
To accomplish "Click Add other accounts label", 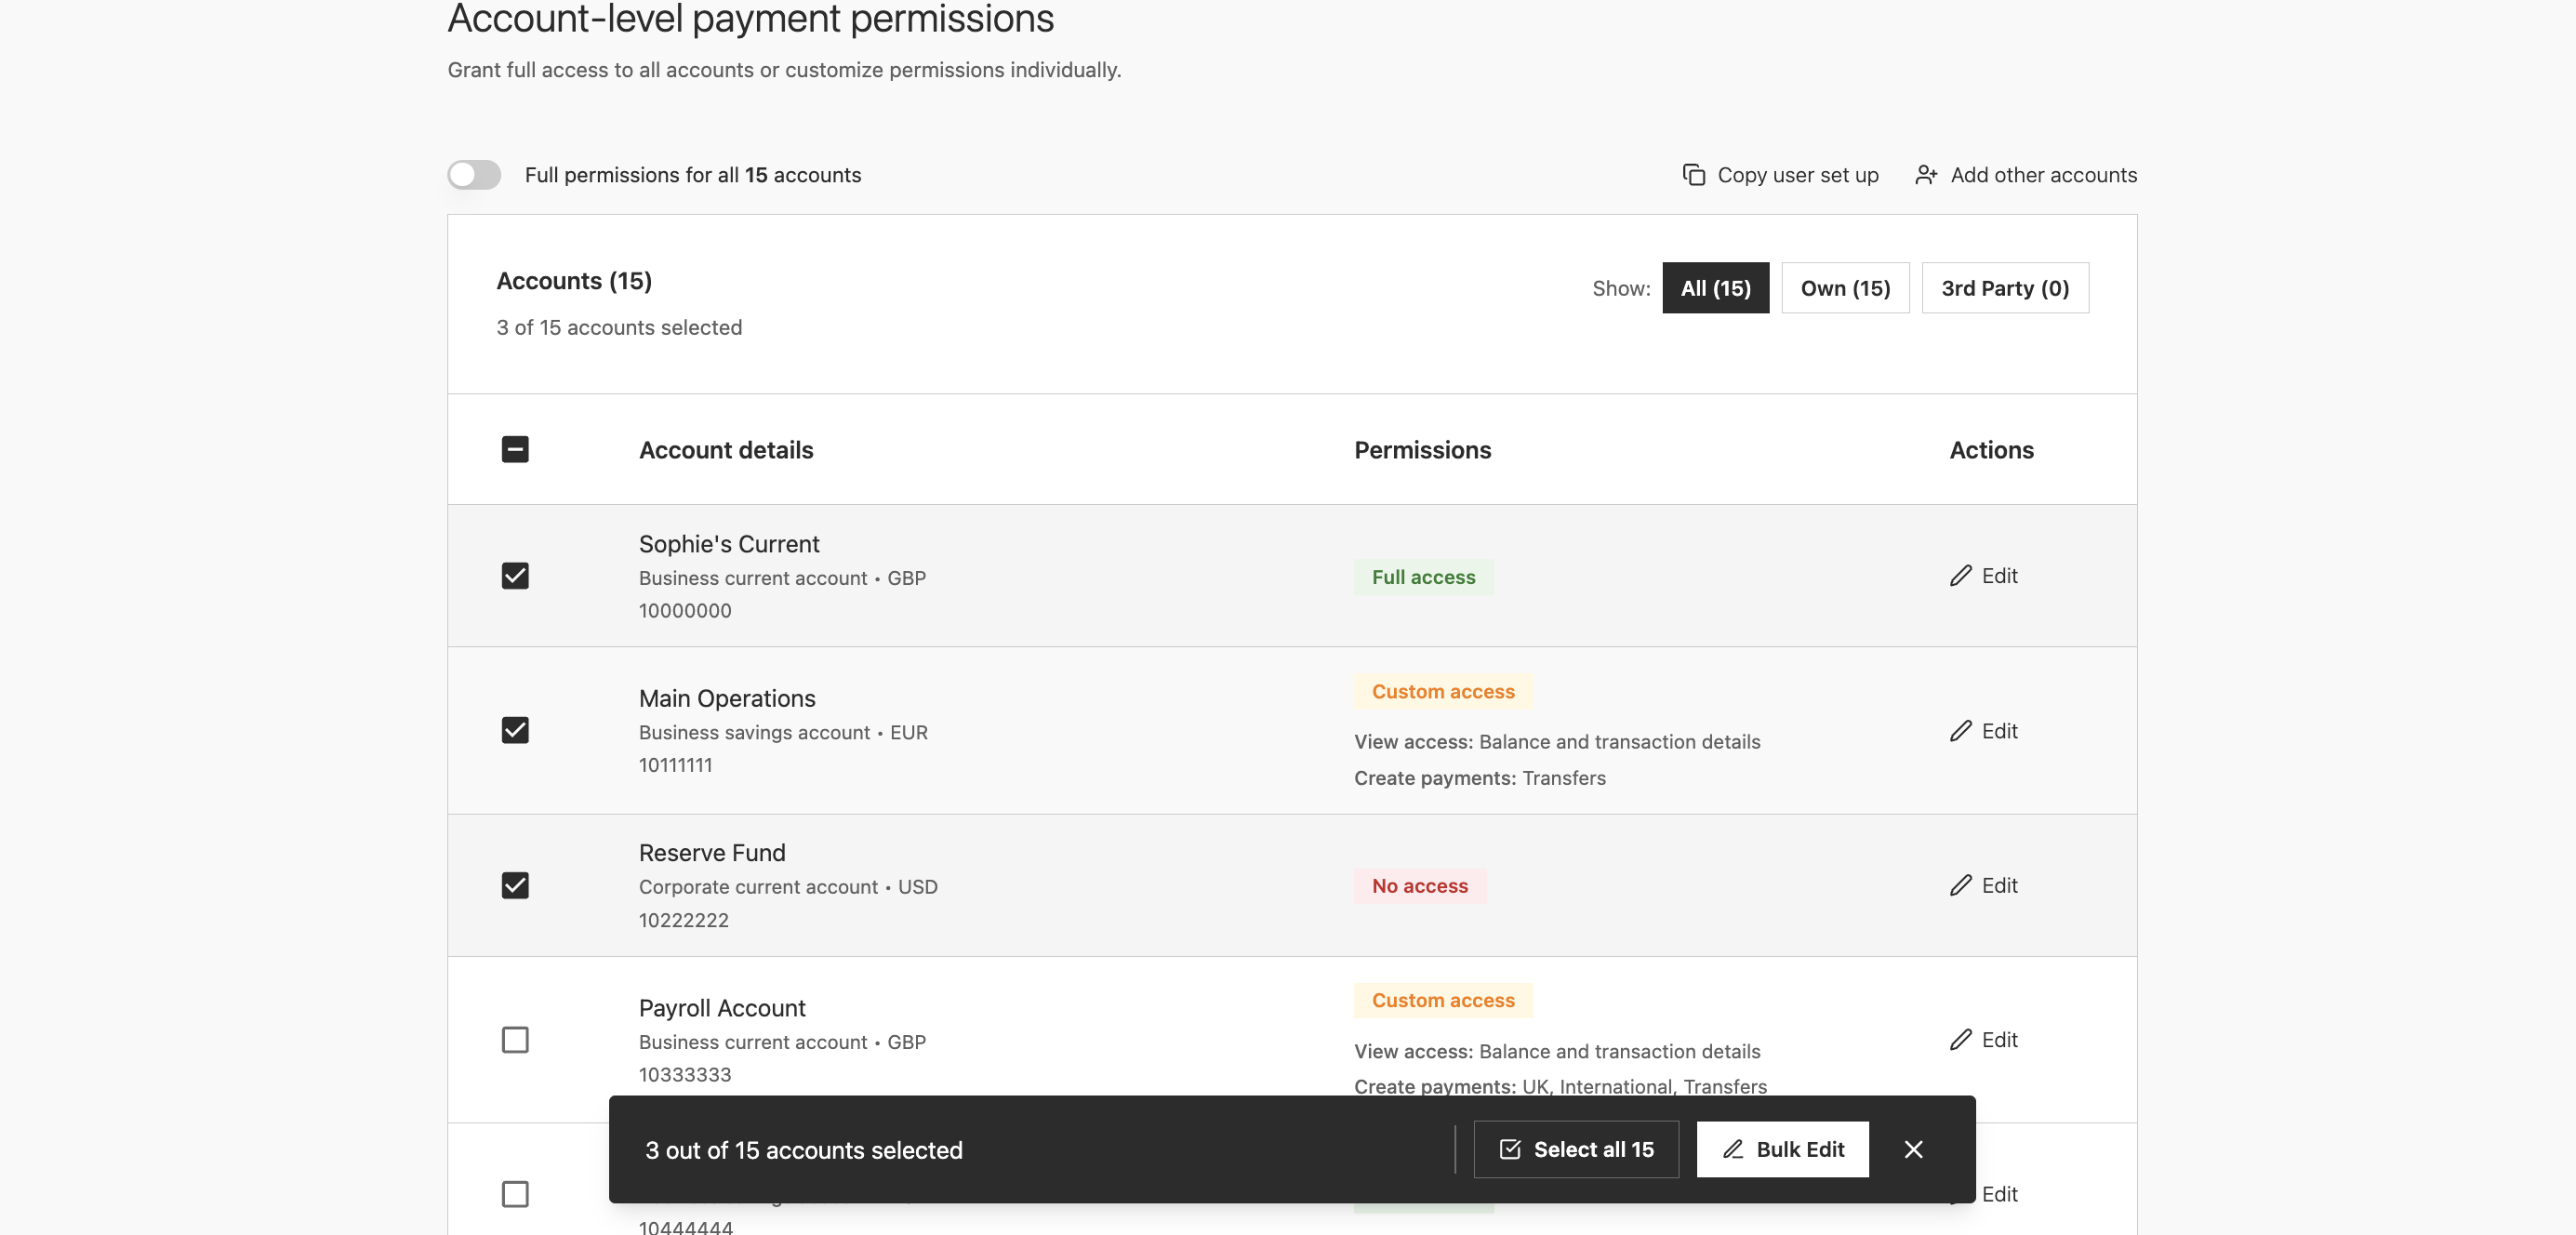I will (x=2044, y=175).
